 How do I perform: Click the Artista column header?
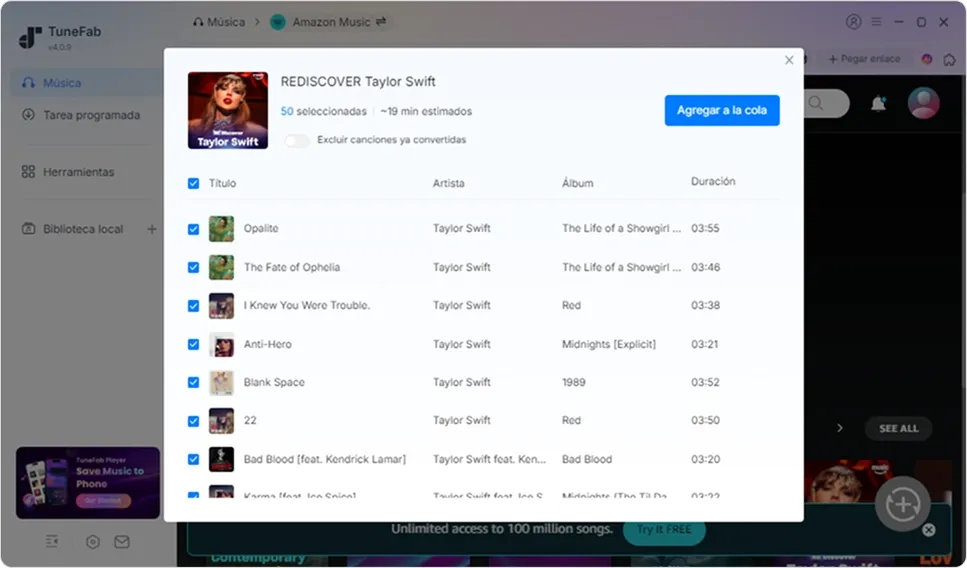448,183
